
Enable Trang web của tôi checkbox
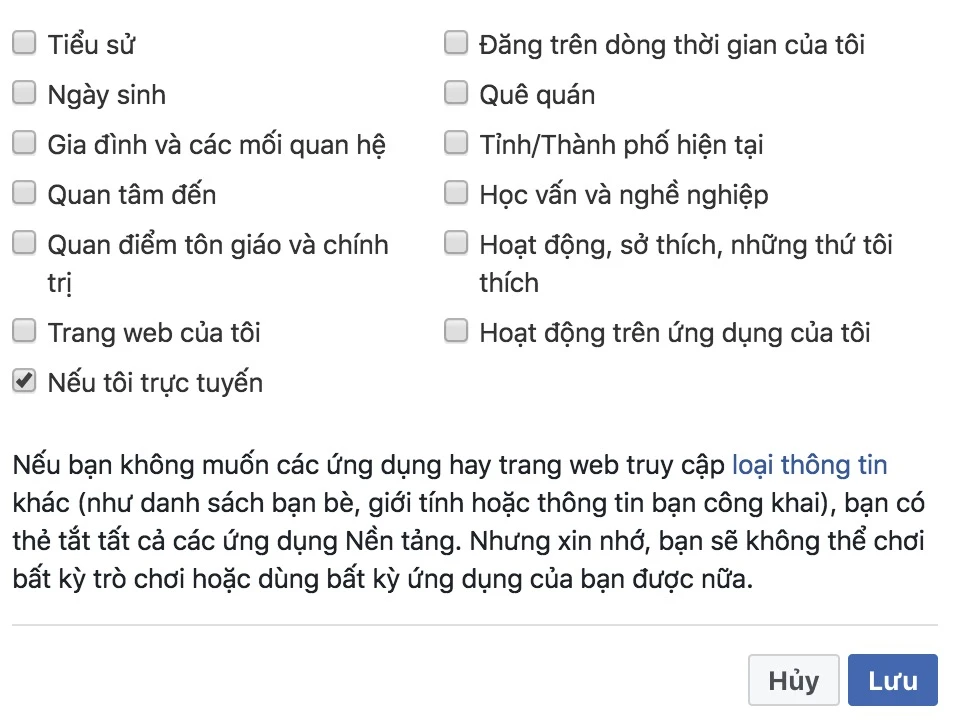[24, 331]
